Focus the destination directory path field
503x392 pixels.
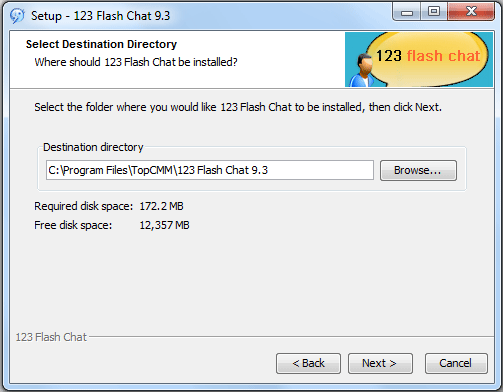210,170
